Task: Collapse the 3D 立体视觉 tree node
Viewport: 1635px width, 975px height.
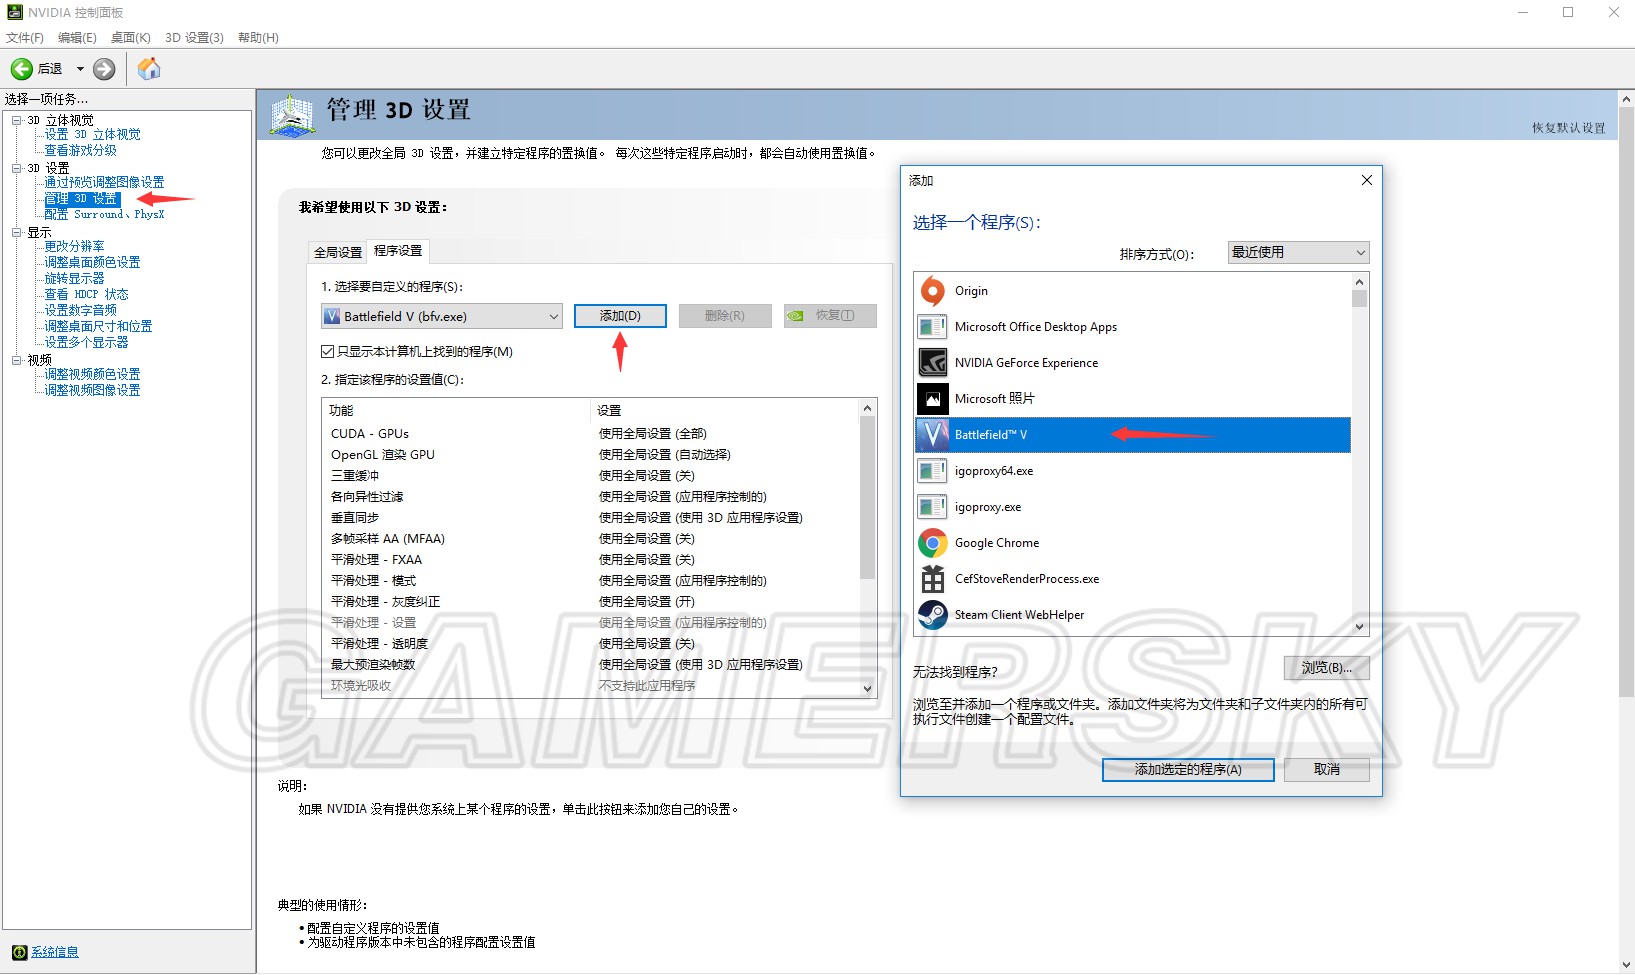Action: (16, 120)
